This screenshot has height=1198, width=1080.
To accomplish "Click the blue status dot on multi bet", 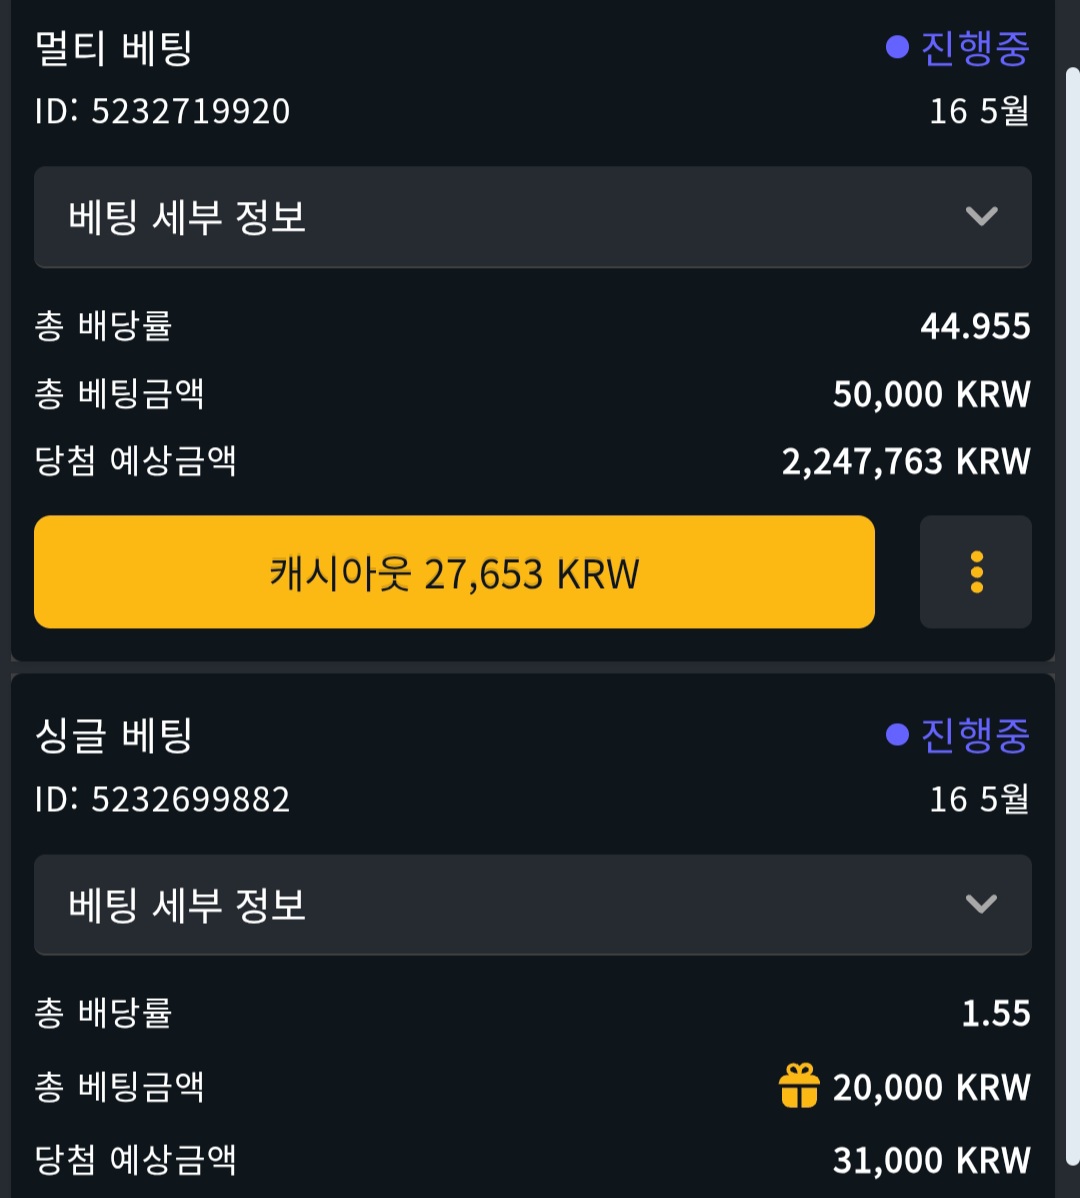I will tap(897, 47).
